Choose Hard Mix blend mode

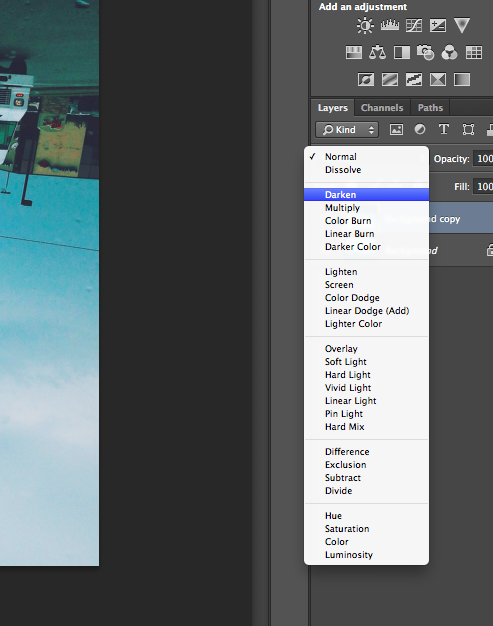366,427
